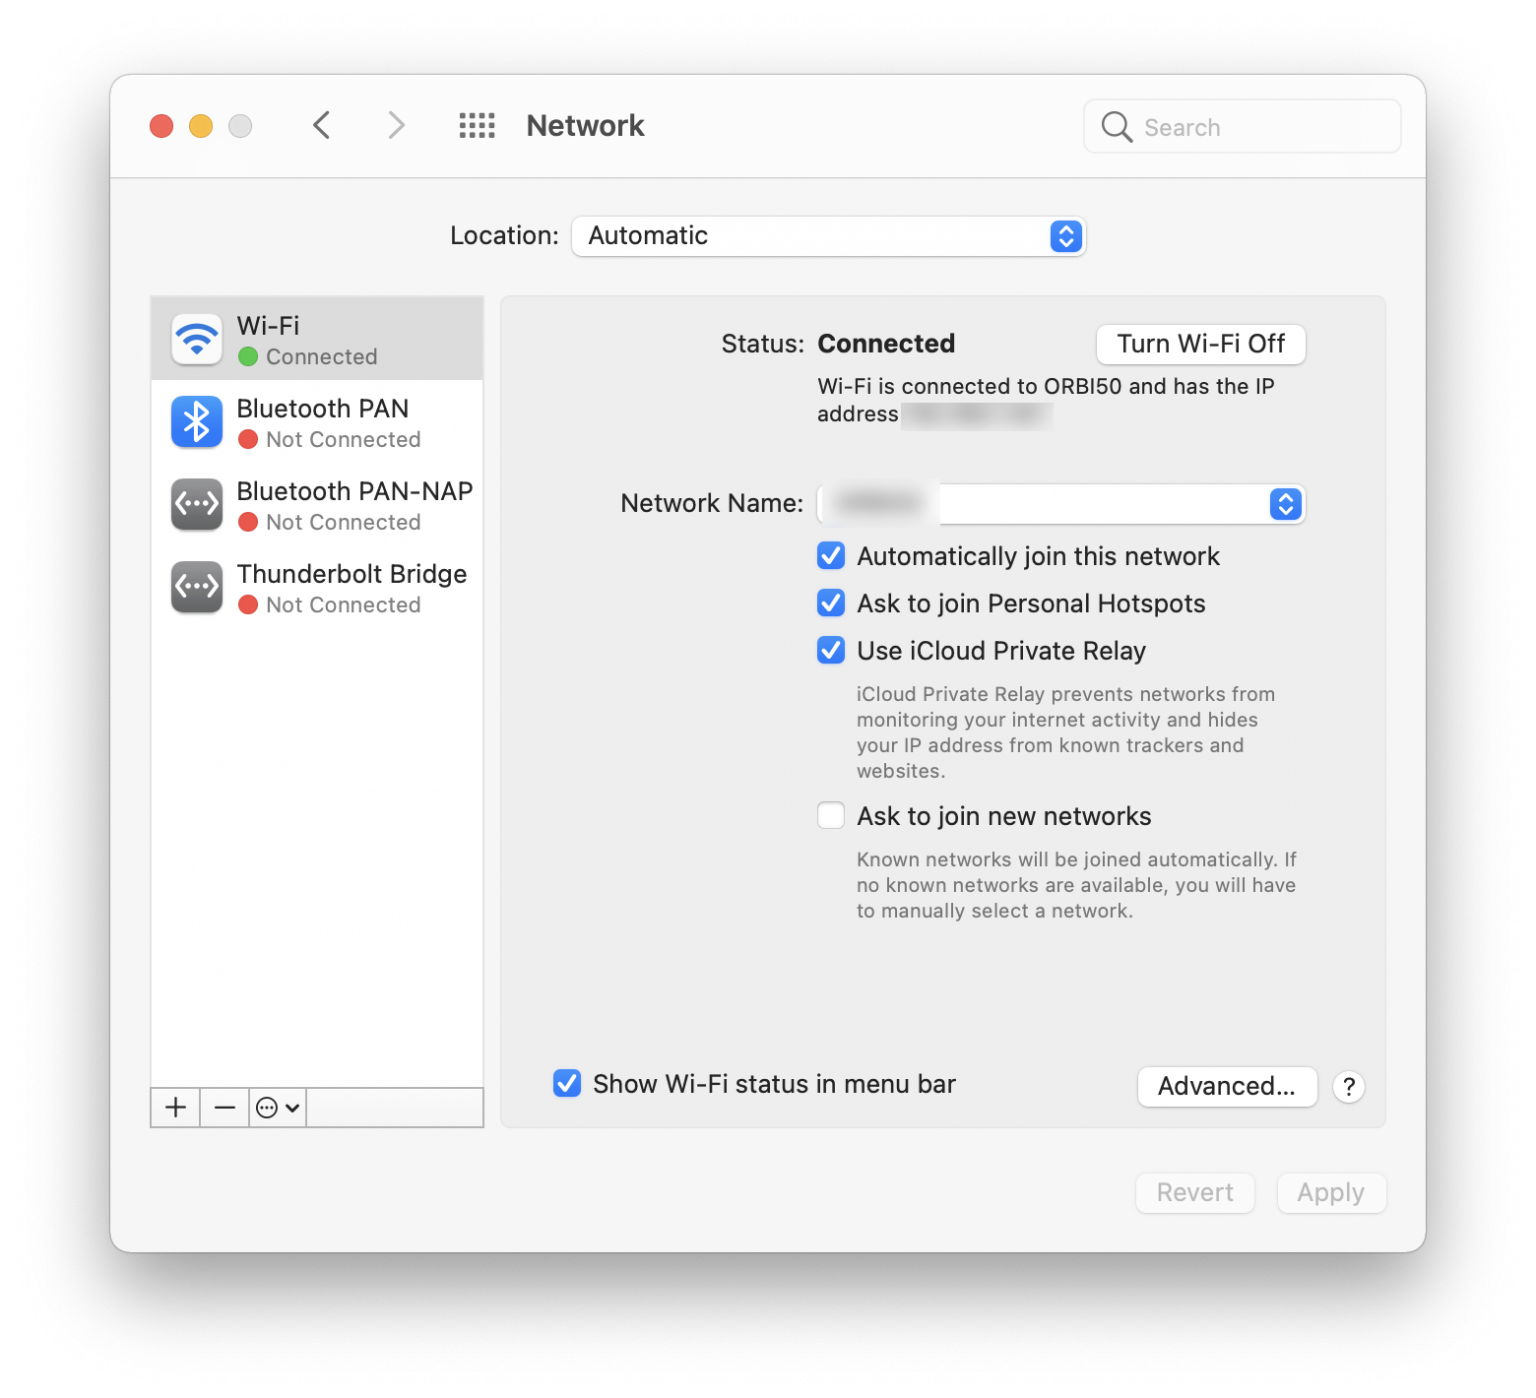Image resolution: width=1536 pixels, height=1398 pixels.
Task: Uncheck Use iCloud Private Relay
Action: pos(831,650)
